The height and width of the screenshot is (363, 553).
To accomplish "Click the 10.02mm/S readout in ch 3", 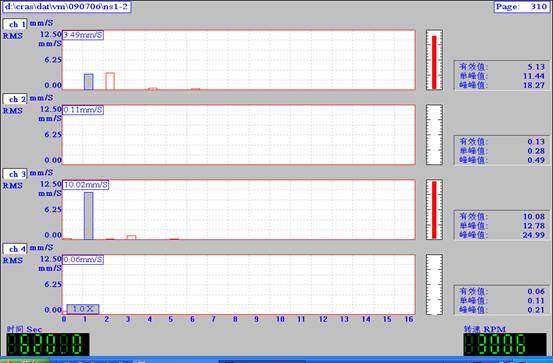I will (x=85, y=185).
